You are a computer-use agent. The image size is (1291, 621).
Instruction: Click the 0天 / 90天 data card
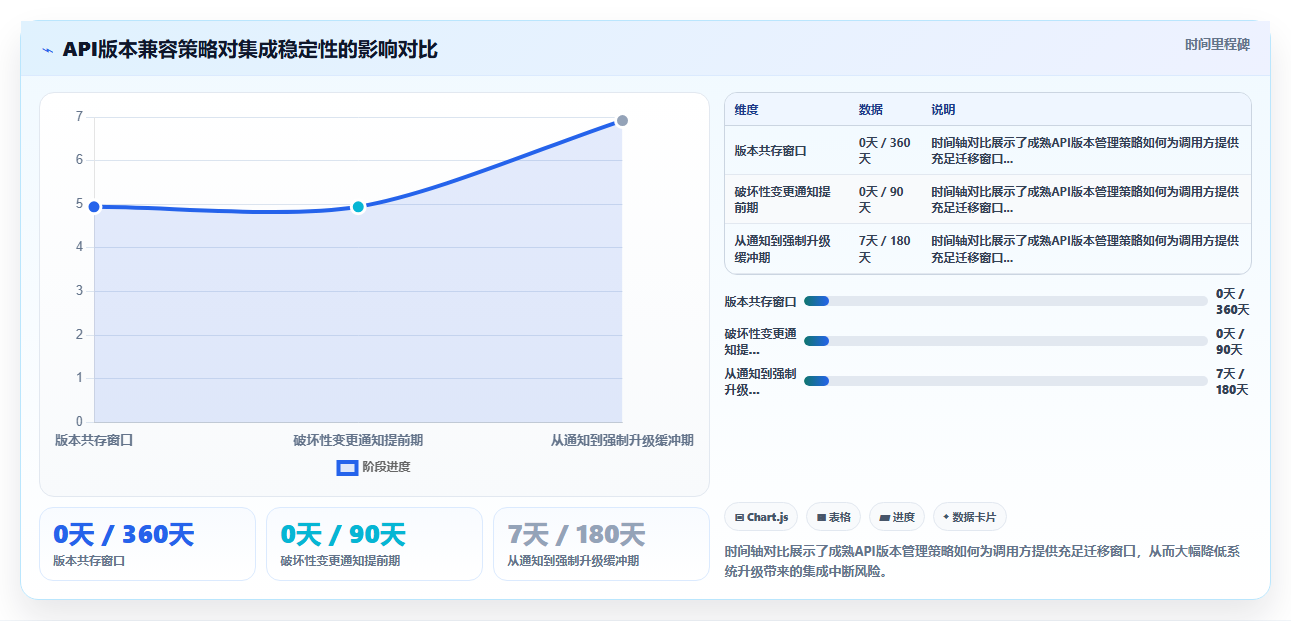(x=374, y=544)
